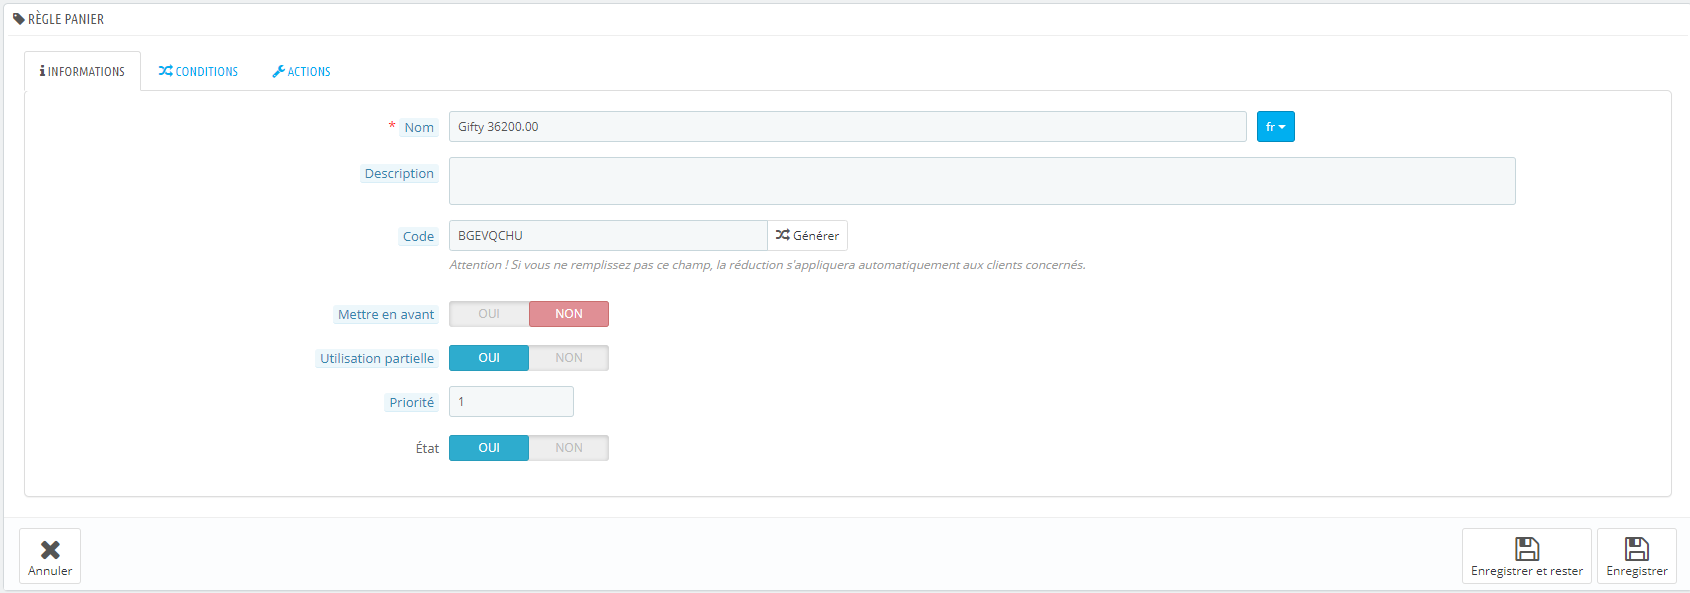Click the Code input field
Image resolution: width=1690 pixels, height=593 pixels.
608,236
